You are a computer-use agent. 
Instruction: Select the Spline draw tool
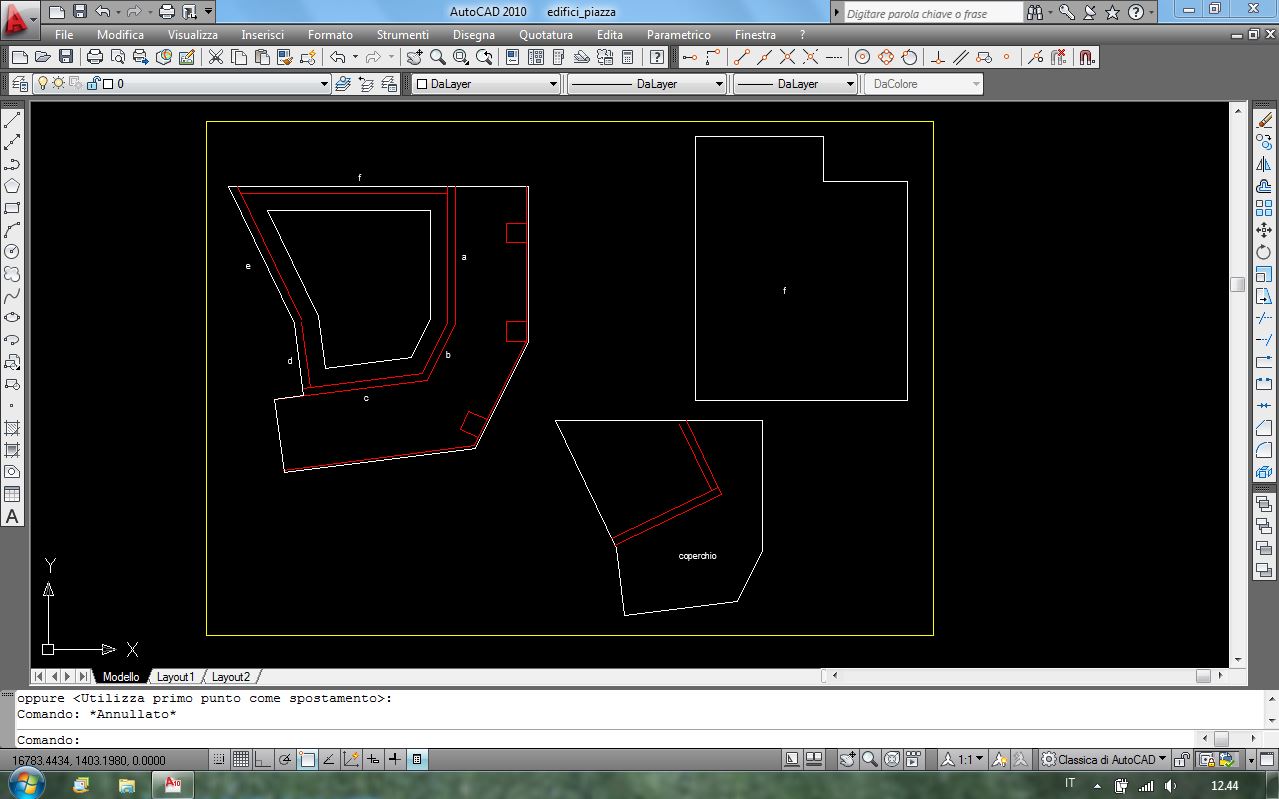coord(13,295)
